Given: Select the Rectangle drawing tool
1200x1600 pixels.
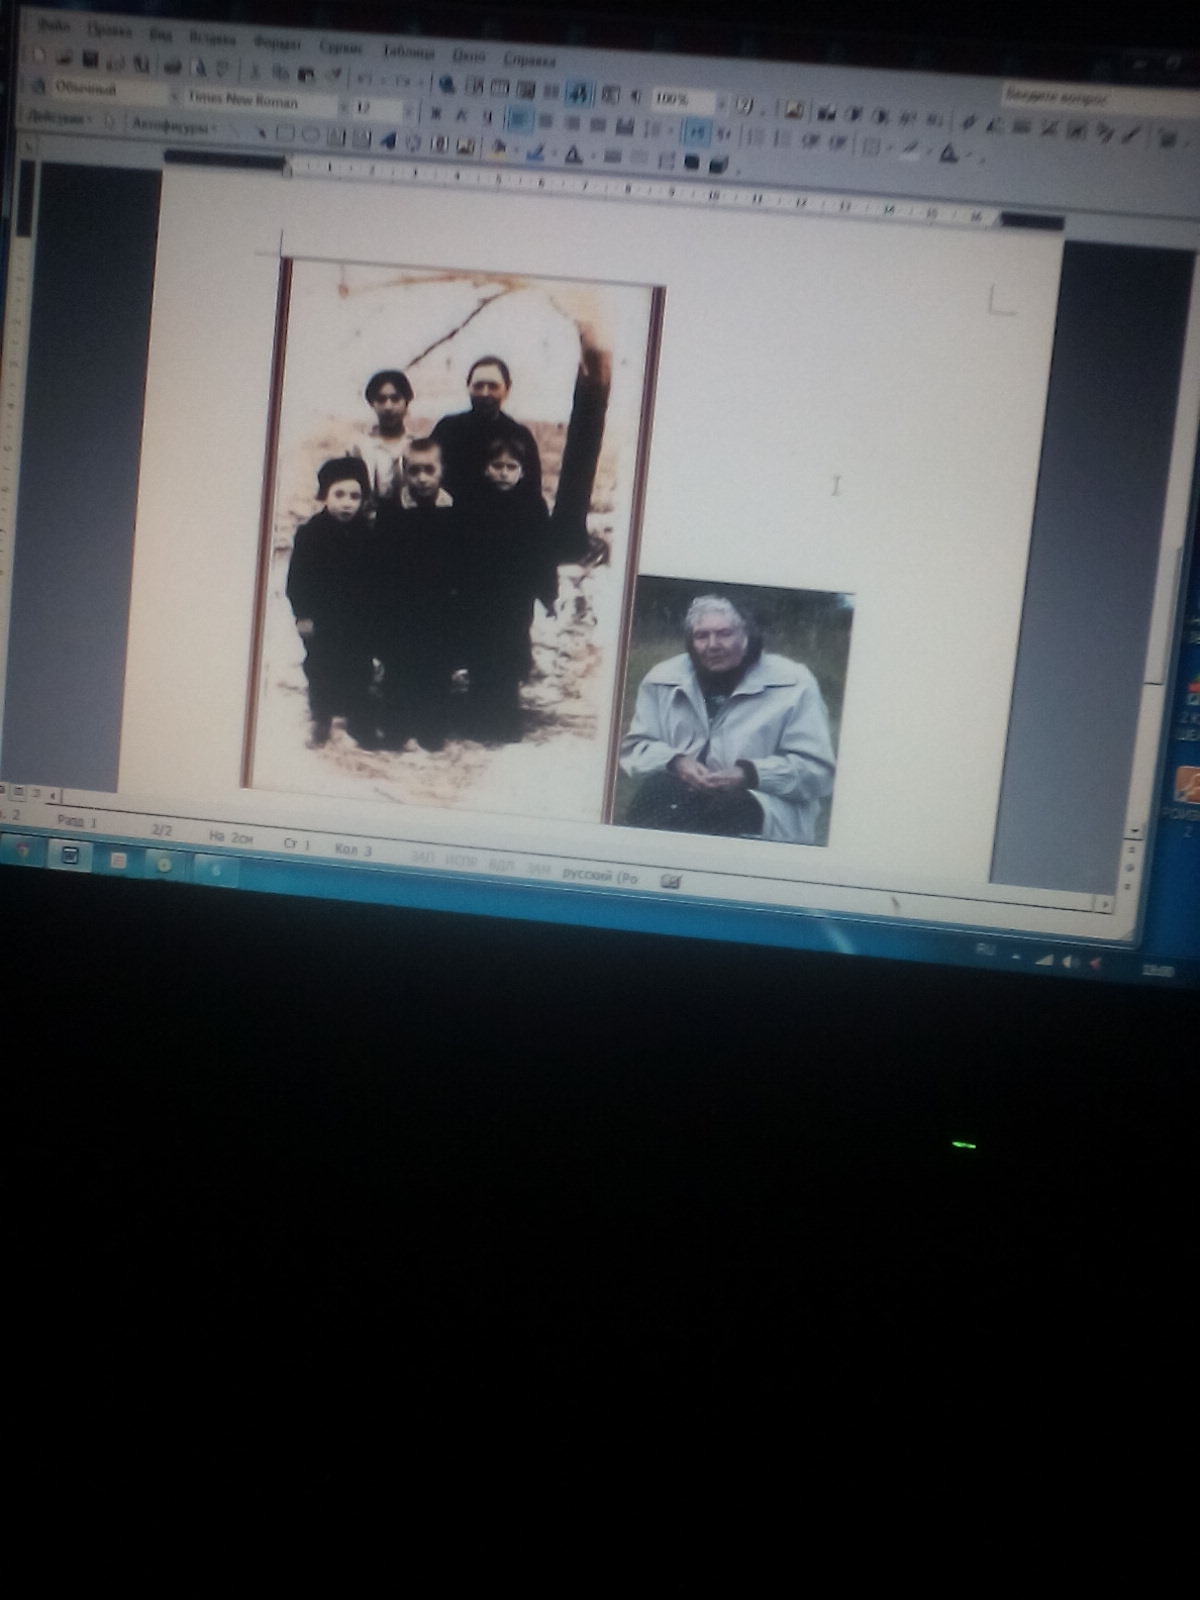Looking at the screenshot, I should point(285,135).
